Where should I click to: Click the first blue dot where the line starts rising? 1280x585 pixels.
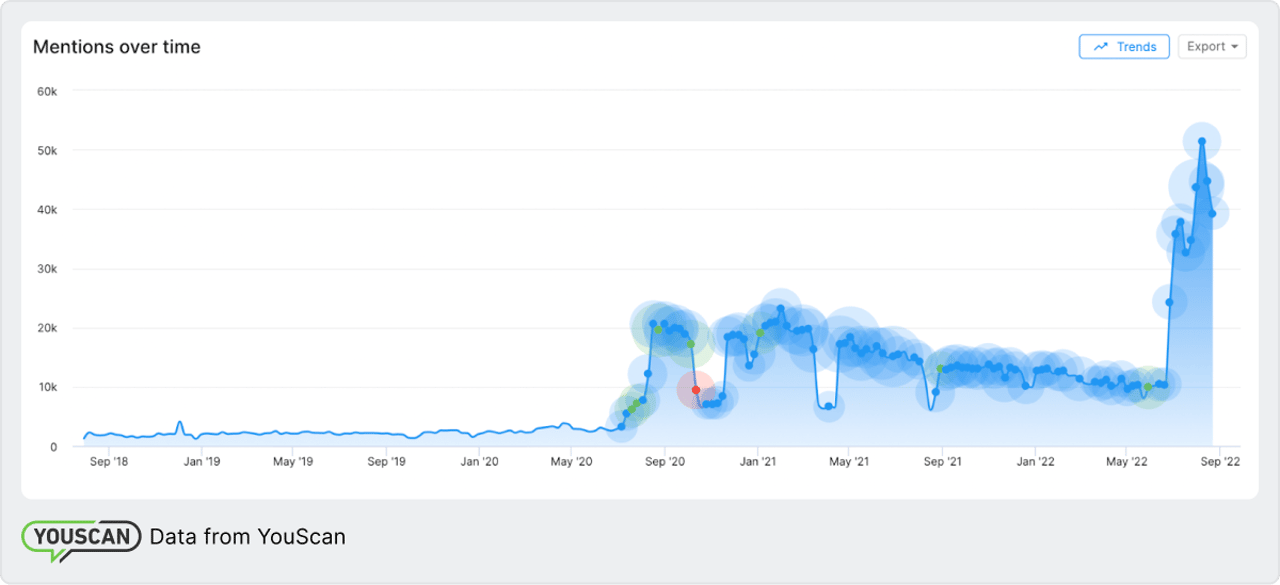(x=621, y=427)
